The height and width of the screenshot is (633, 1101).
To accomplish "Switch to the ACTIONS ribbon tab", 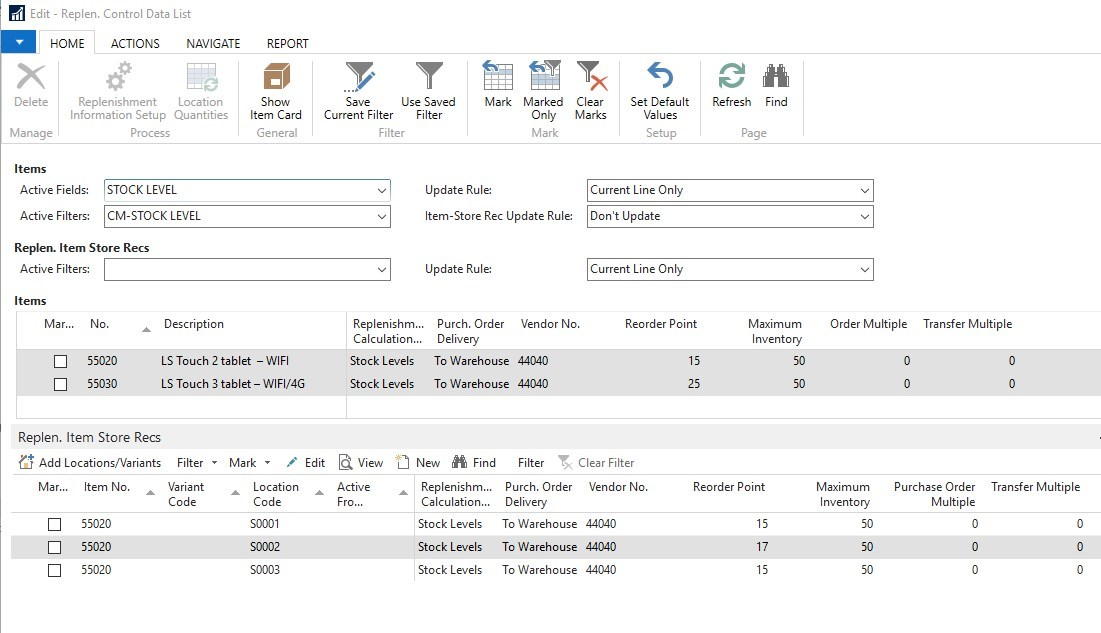I will pyautogui.click(x=135, y=43).
